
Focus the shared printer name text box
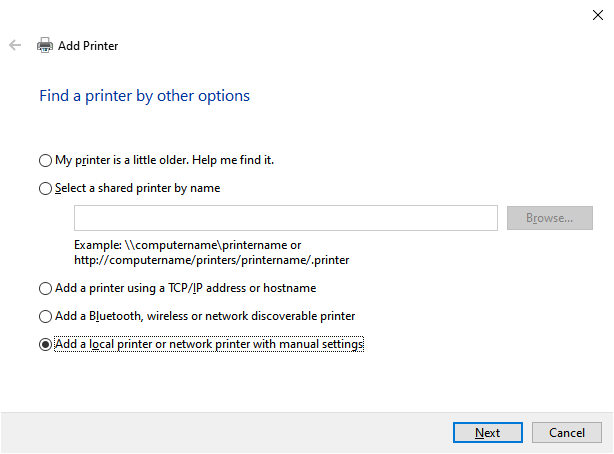tap(286, 218)
